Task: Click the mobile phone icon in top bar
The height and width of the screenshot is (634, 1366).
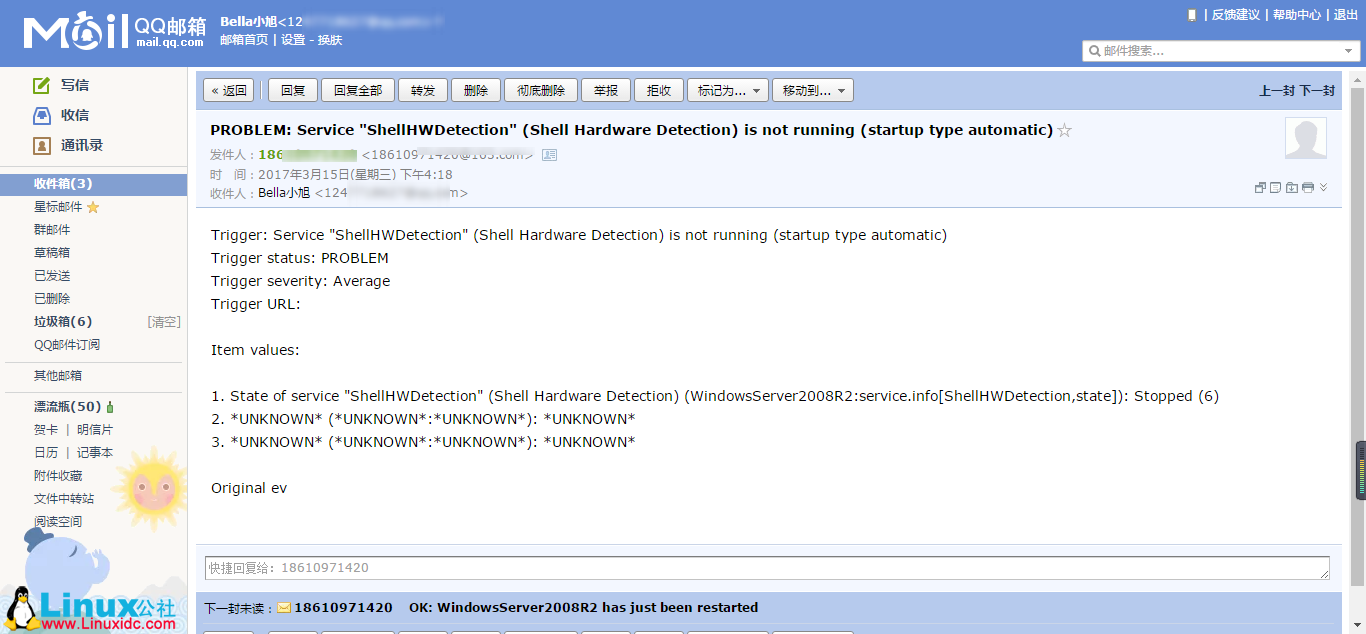Action: tap(1191, 15)
